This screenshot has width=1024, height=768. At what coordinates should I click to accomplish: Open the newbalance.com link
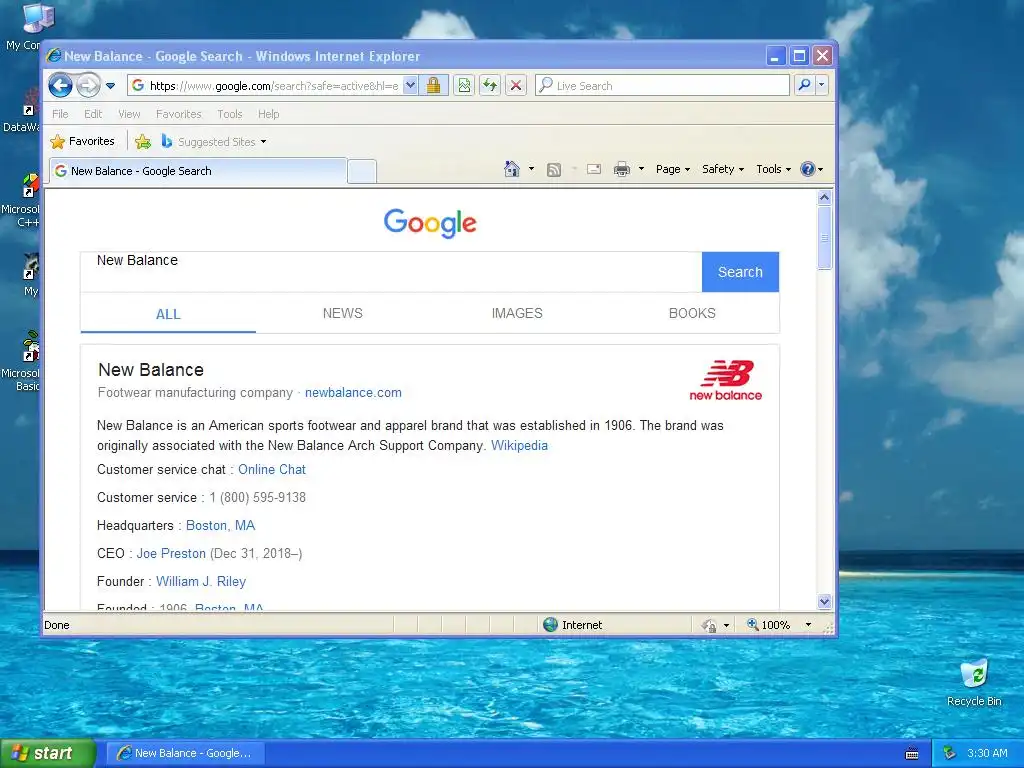click(x=353, y=392)
